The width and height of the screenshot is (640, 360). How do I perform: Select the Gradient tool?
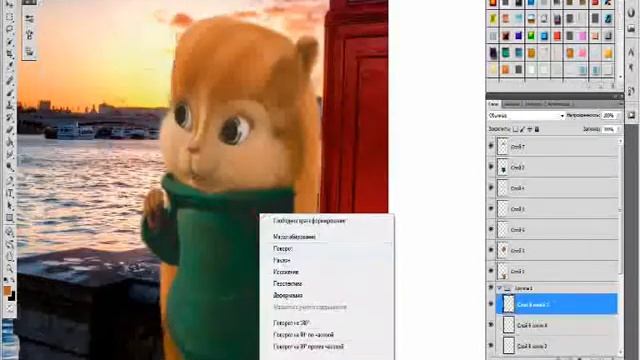[x=10, y=142]
